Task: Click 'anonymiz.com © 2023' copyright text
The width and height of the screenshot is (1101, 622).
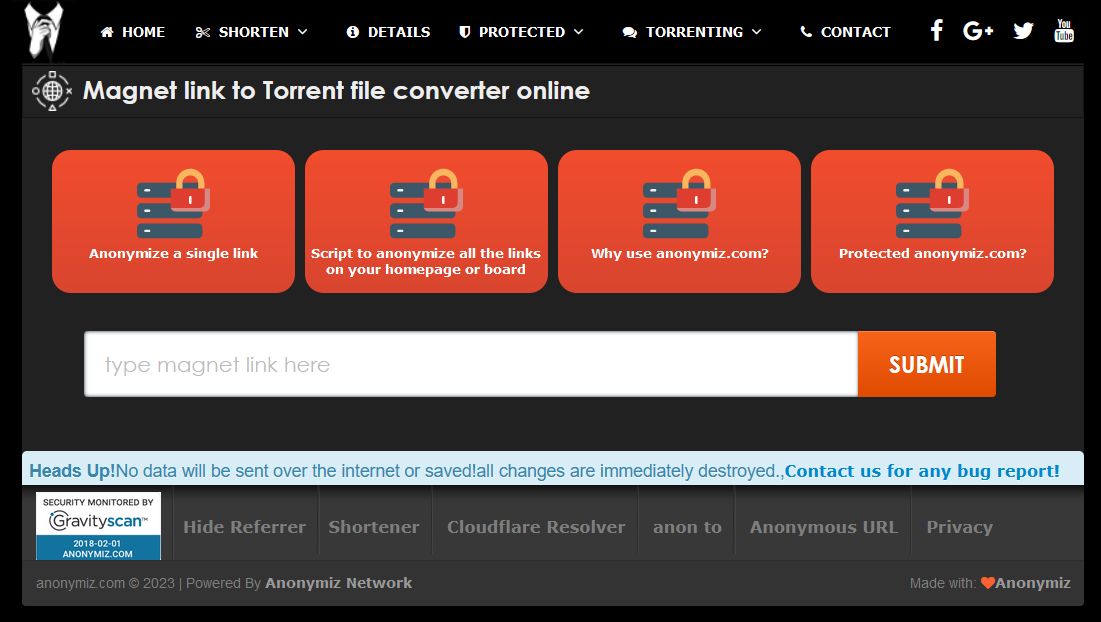Action: tap(105, 583)
